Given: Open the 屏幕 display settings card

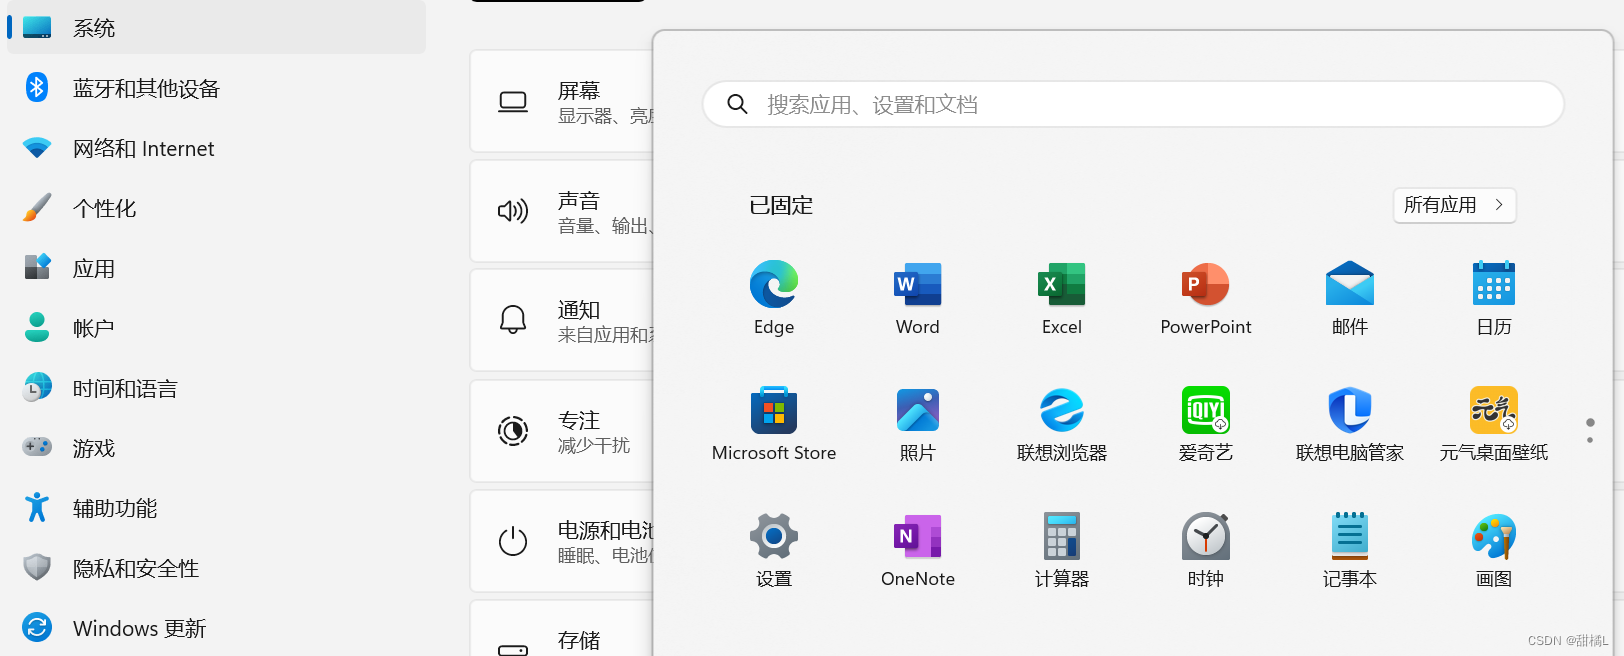Looking at the screenshot, I should (x=562, y=101).
